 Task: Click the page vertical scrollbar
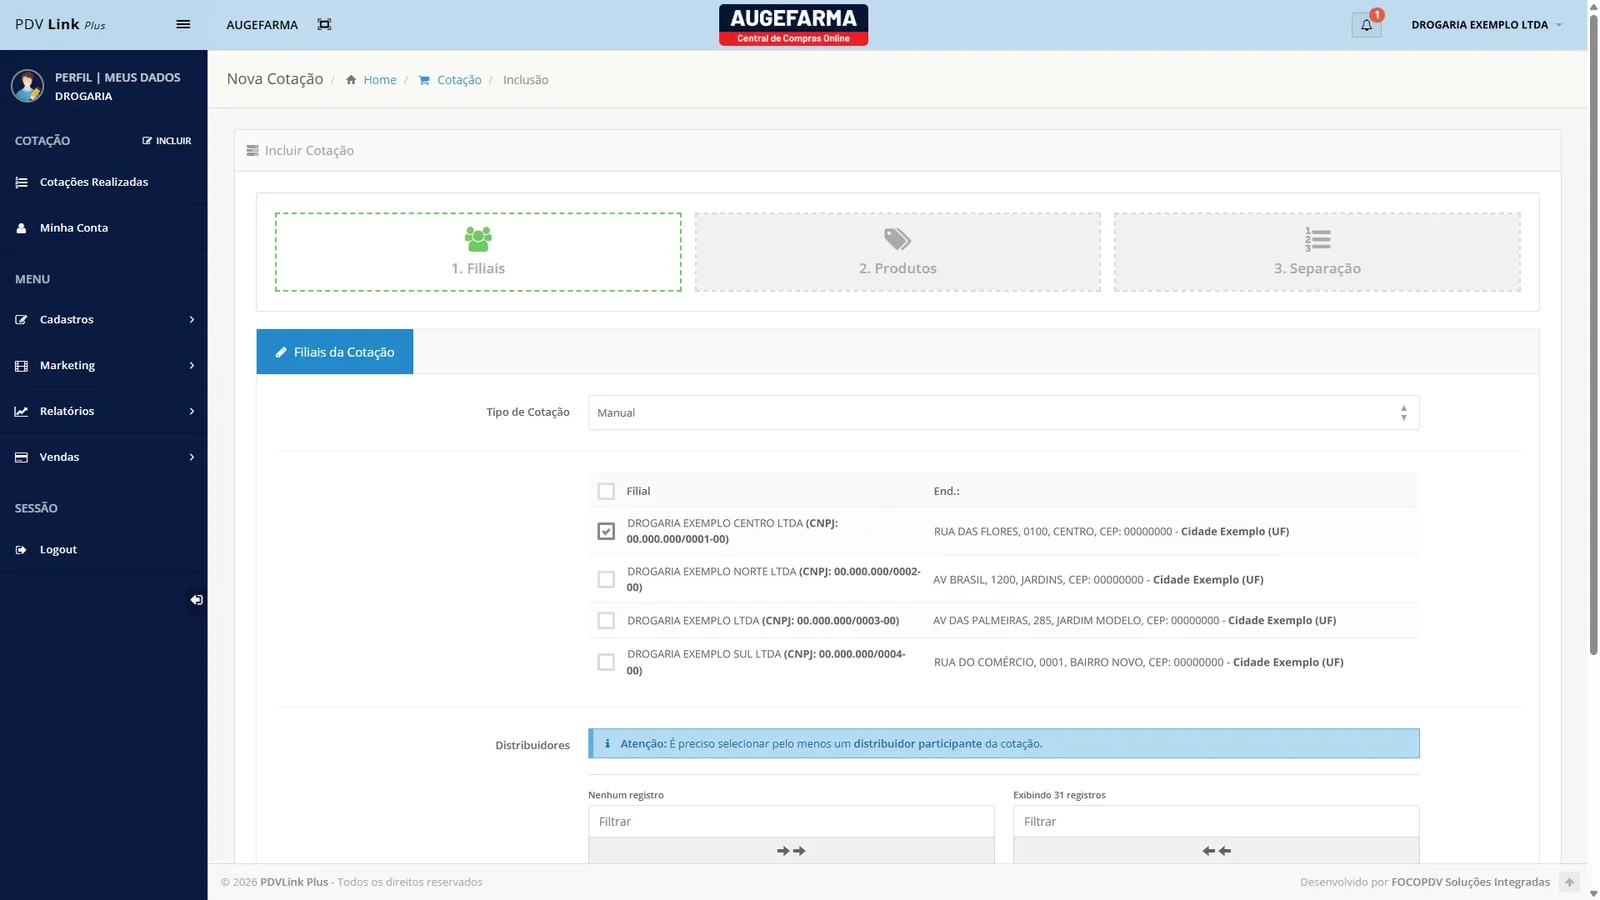[x=1593, y=335]
